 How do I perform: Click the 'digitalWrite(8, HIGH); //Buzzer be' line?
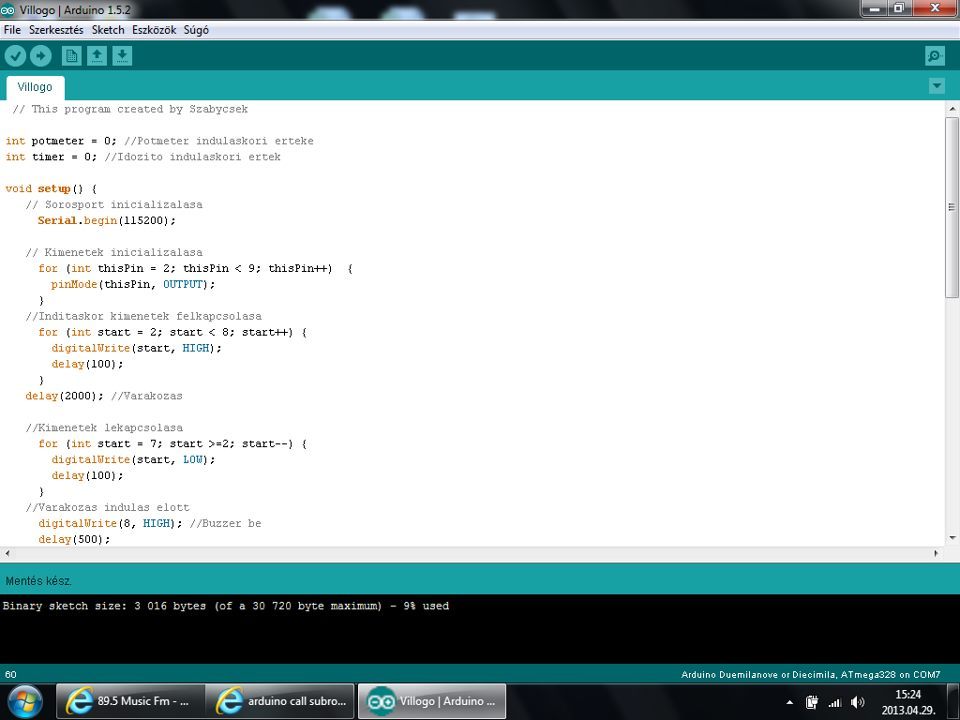coord(150,523)
